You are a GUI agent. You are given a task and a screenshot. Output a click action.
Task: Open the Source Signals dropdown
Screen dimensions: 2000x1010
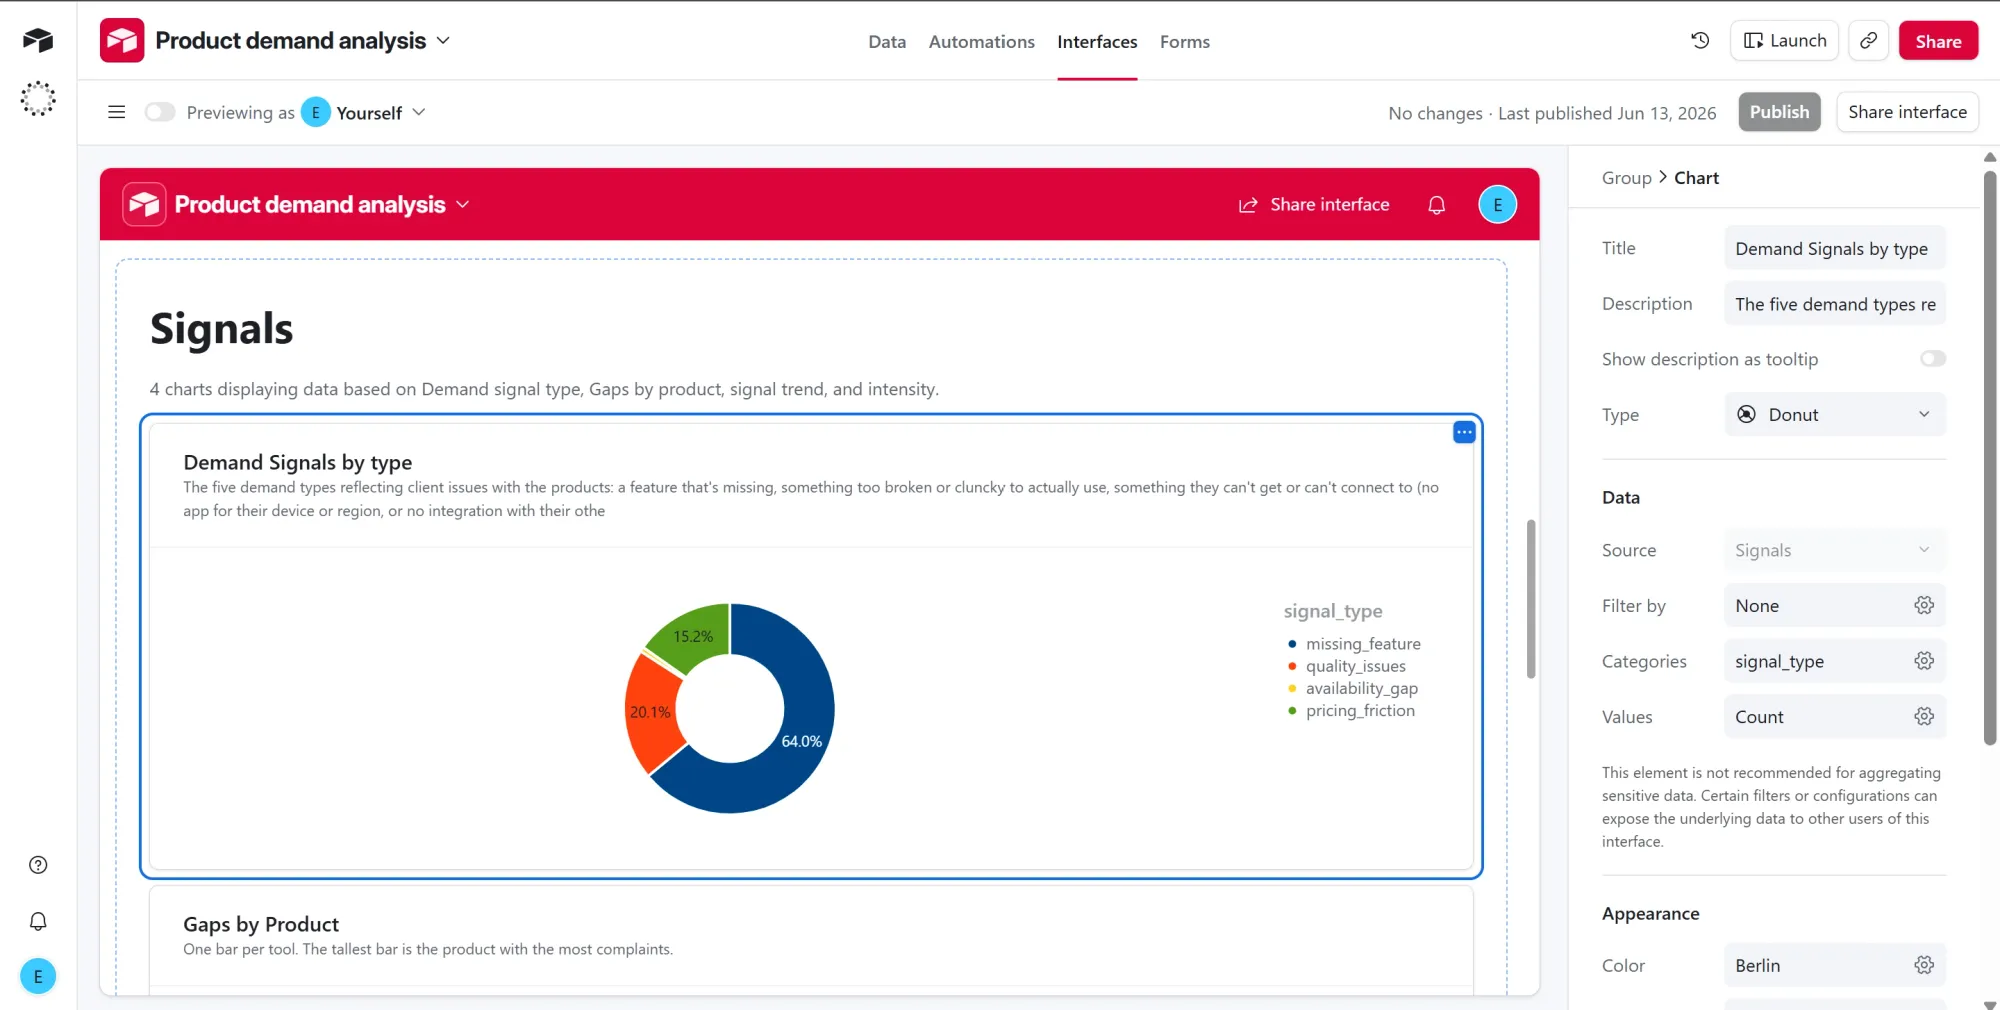[1835, 550]
